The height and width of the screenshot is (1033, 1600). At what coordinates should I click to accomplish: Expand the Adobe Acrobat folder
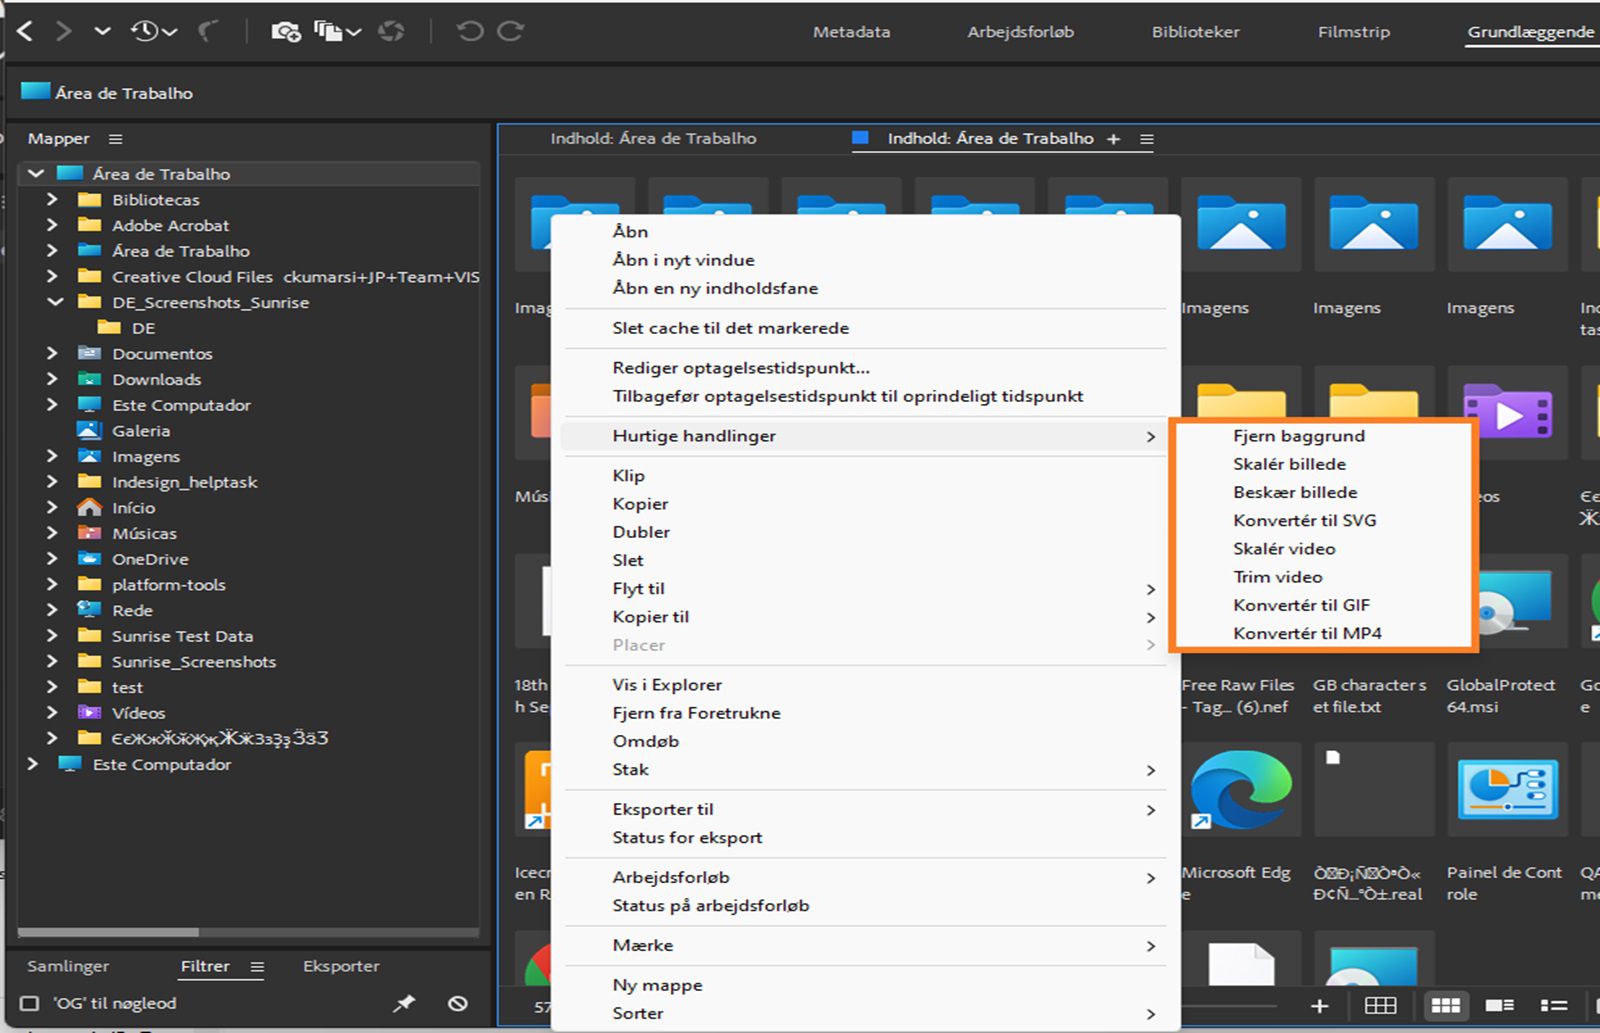pos(52,225)
